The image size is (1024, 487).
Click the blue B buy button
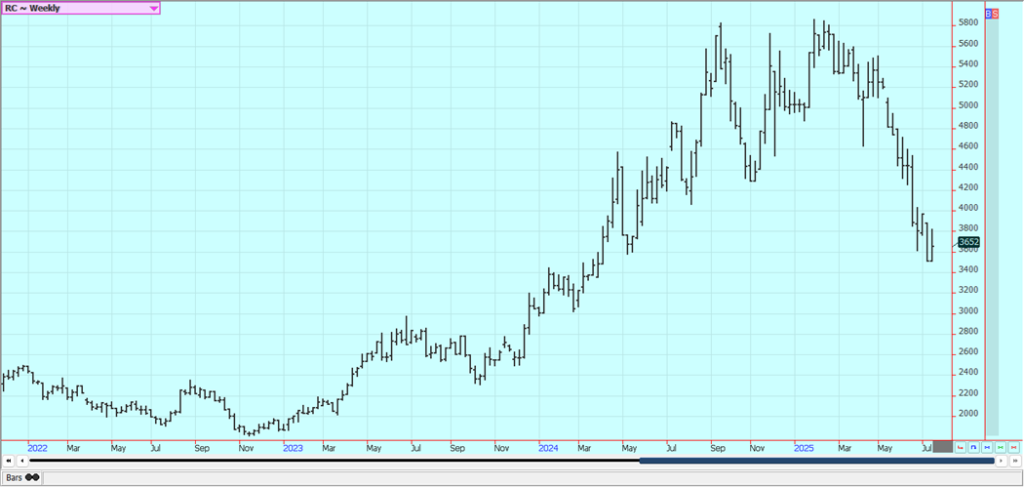pos(988,14)
